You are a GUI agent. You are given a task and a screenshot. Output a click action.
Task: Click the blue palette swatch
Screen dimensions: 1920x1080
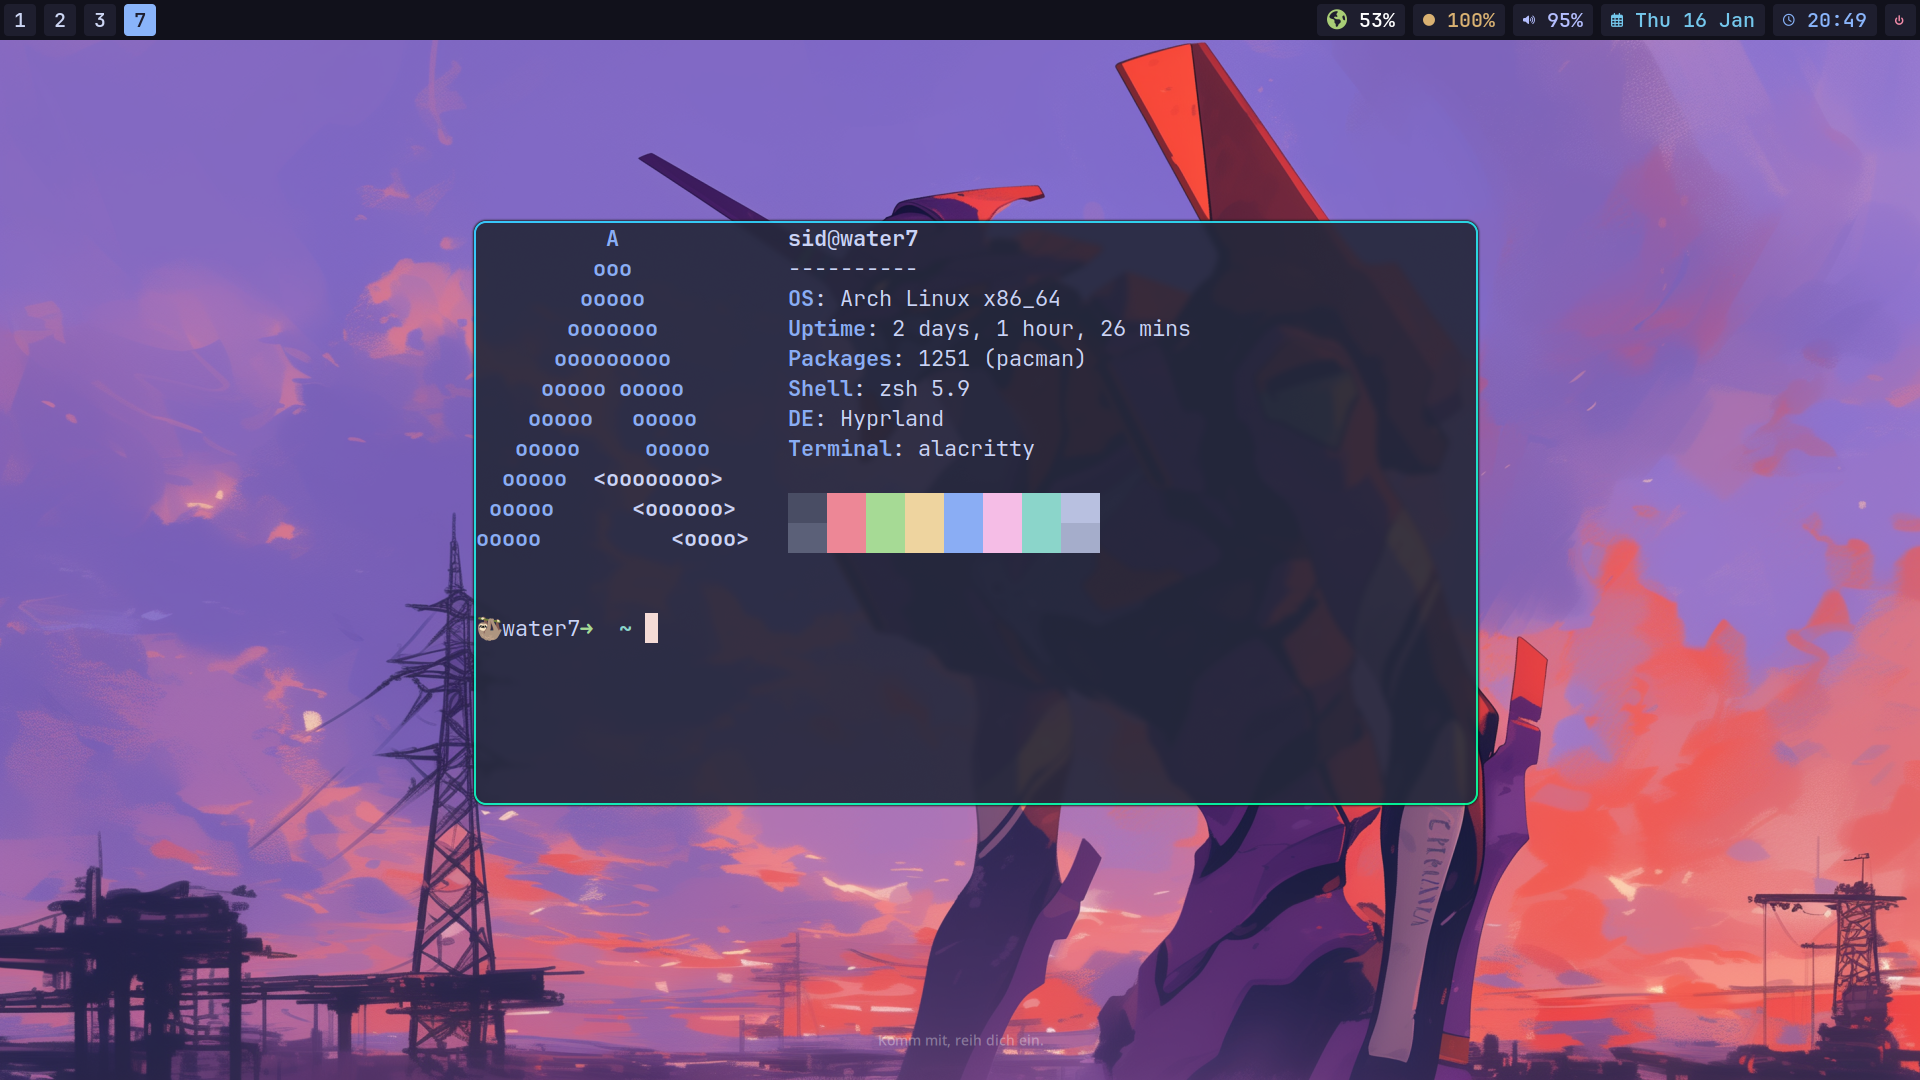[963, 523]
